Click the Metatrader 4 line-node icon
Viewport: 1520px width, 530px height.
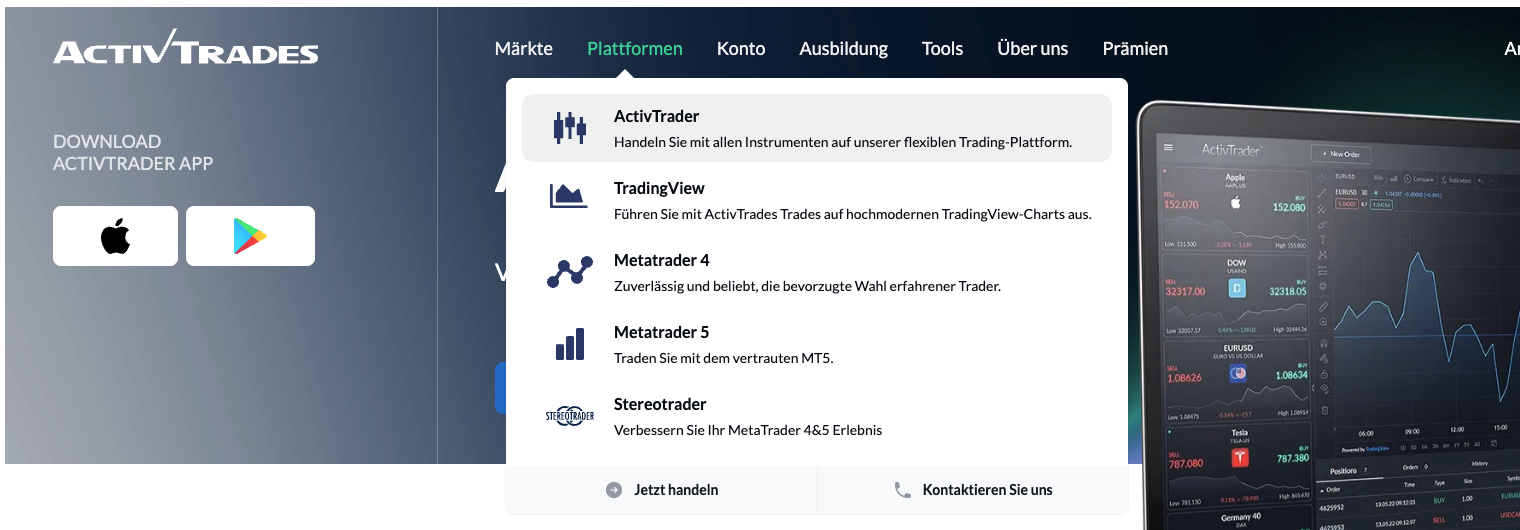click(570, 272)
